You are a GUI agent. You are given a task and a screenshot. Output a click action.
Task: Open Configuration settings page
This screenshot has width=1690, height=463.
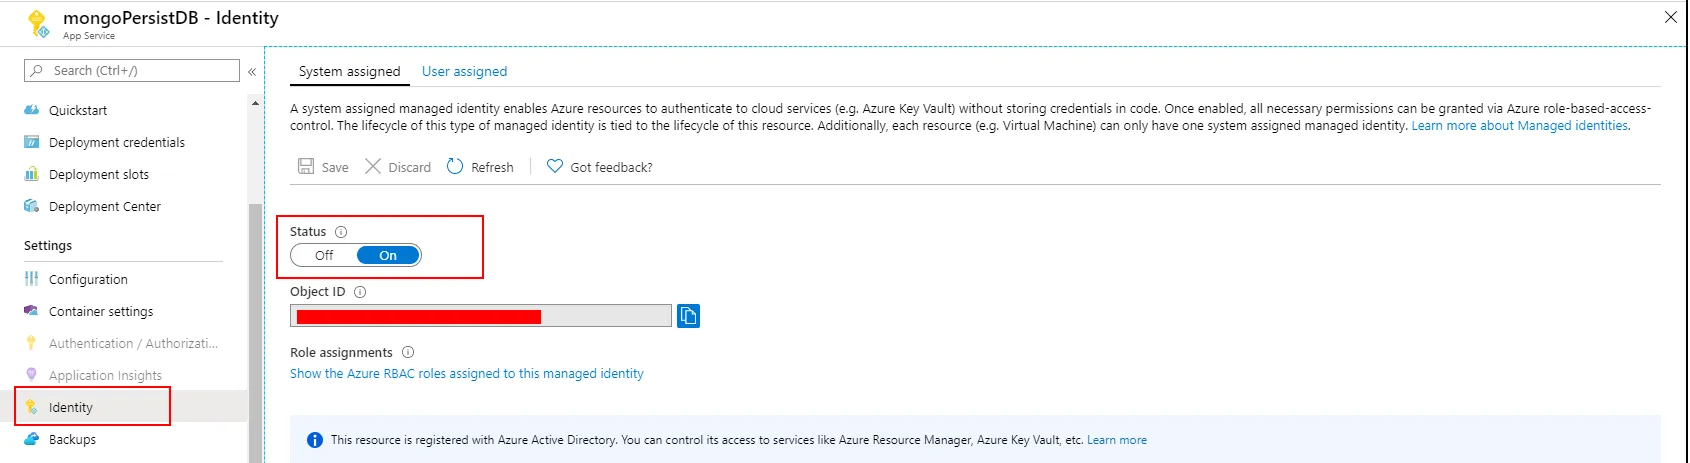(88, 280)
